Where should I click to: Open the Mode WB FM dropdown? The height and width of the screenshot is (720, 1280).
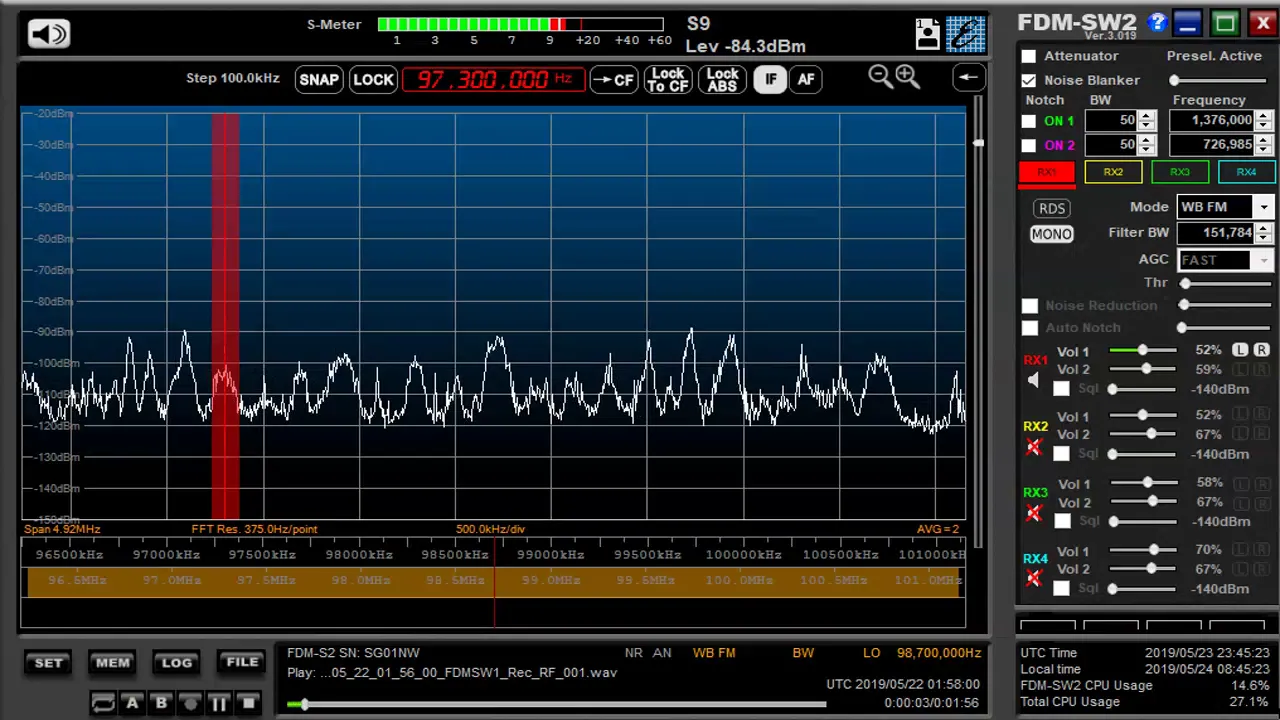(x=1264, y=207)
